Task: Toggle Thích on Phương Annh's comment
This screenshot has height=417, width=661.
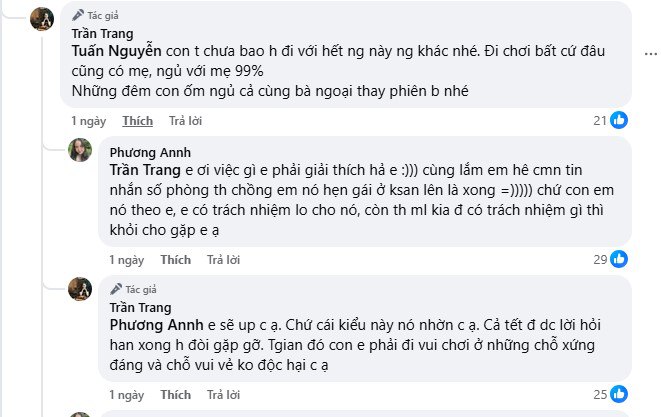Action: [x=175, y=259]
